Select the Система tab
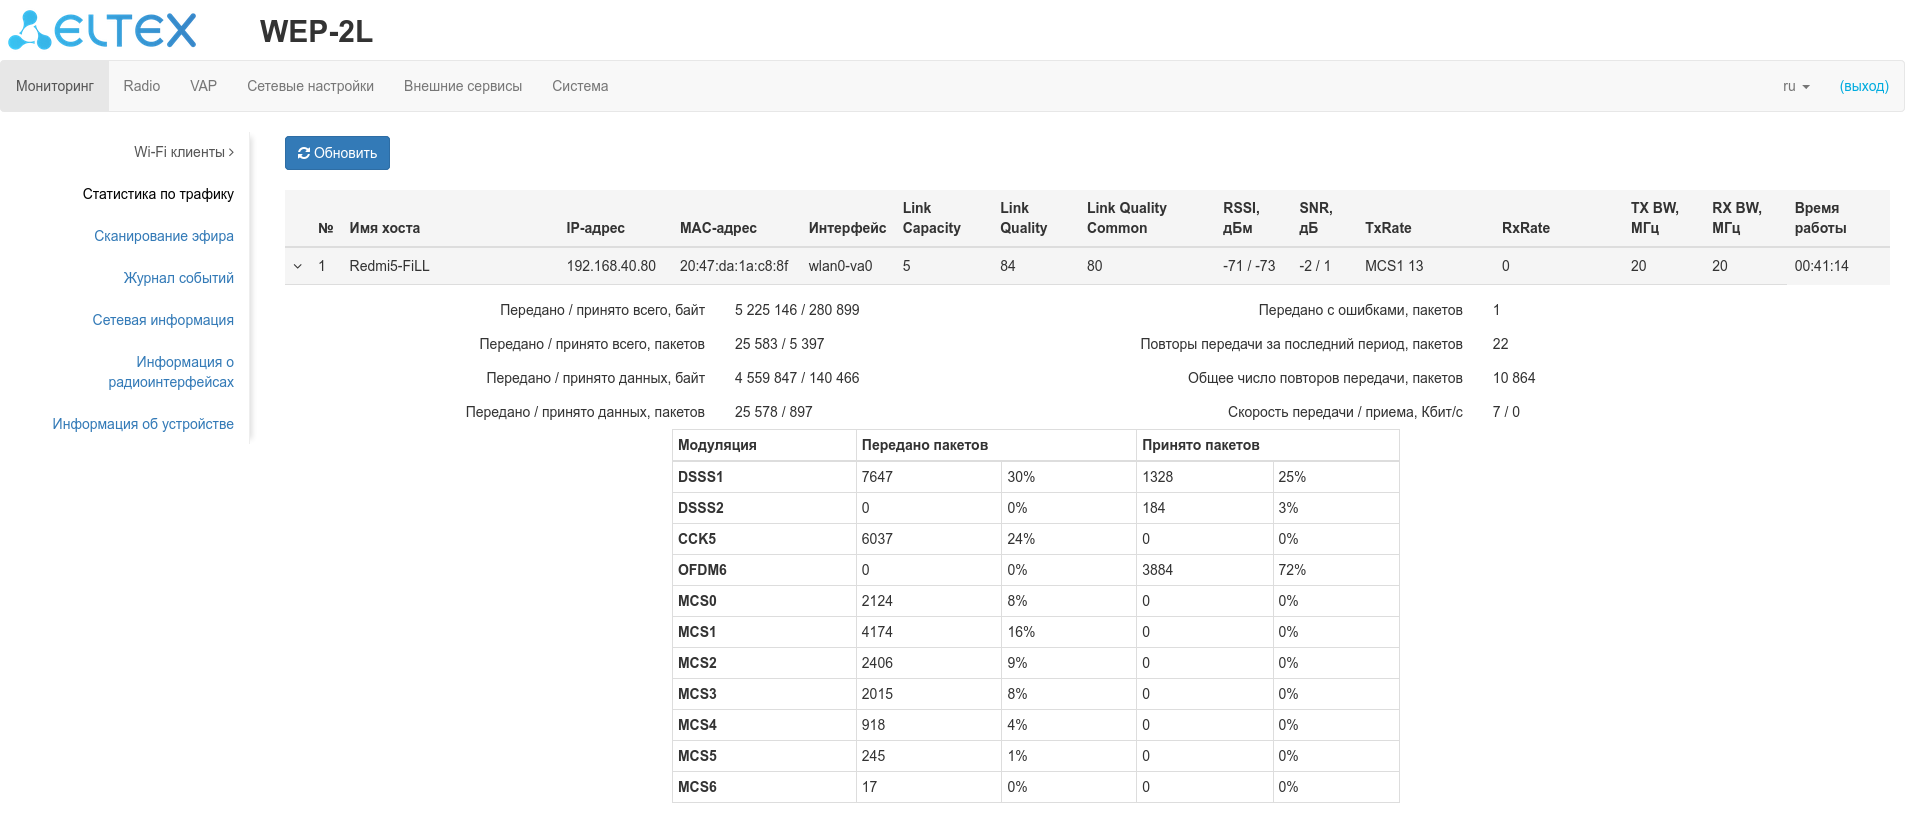 click(x=580, y=86)
